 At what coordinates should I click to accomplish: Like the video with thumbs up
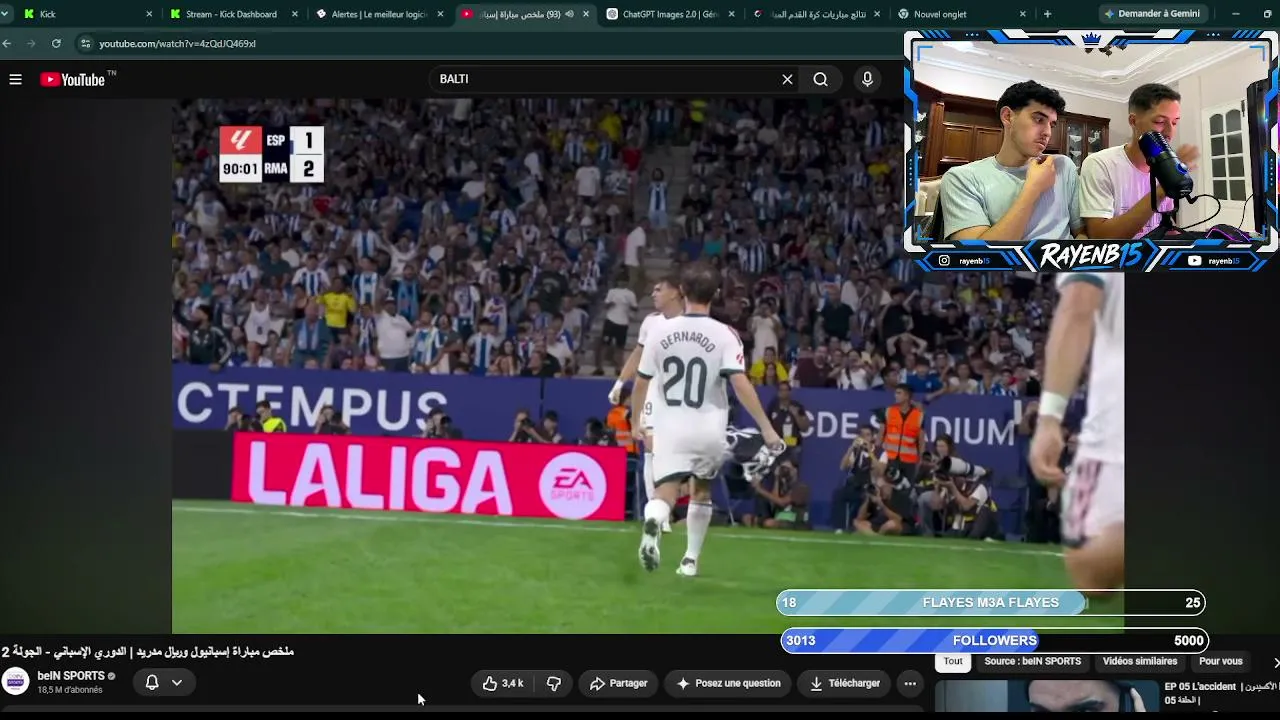pyautogui.click(x=503, y=683)
